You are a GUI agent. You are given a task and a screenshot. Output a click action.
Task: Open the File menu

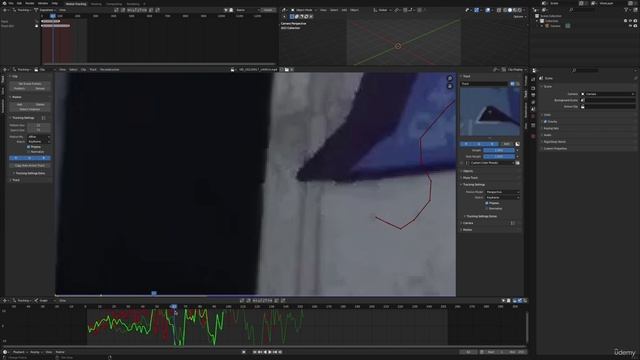pos(11,3)
